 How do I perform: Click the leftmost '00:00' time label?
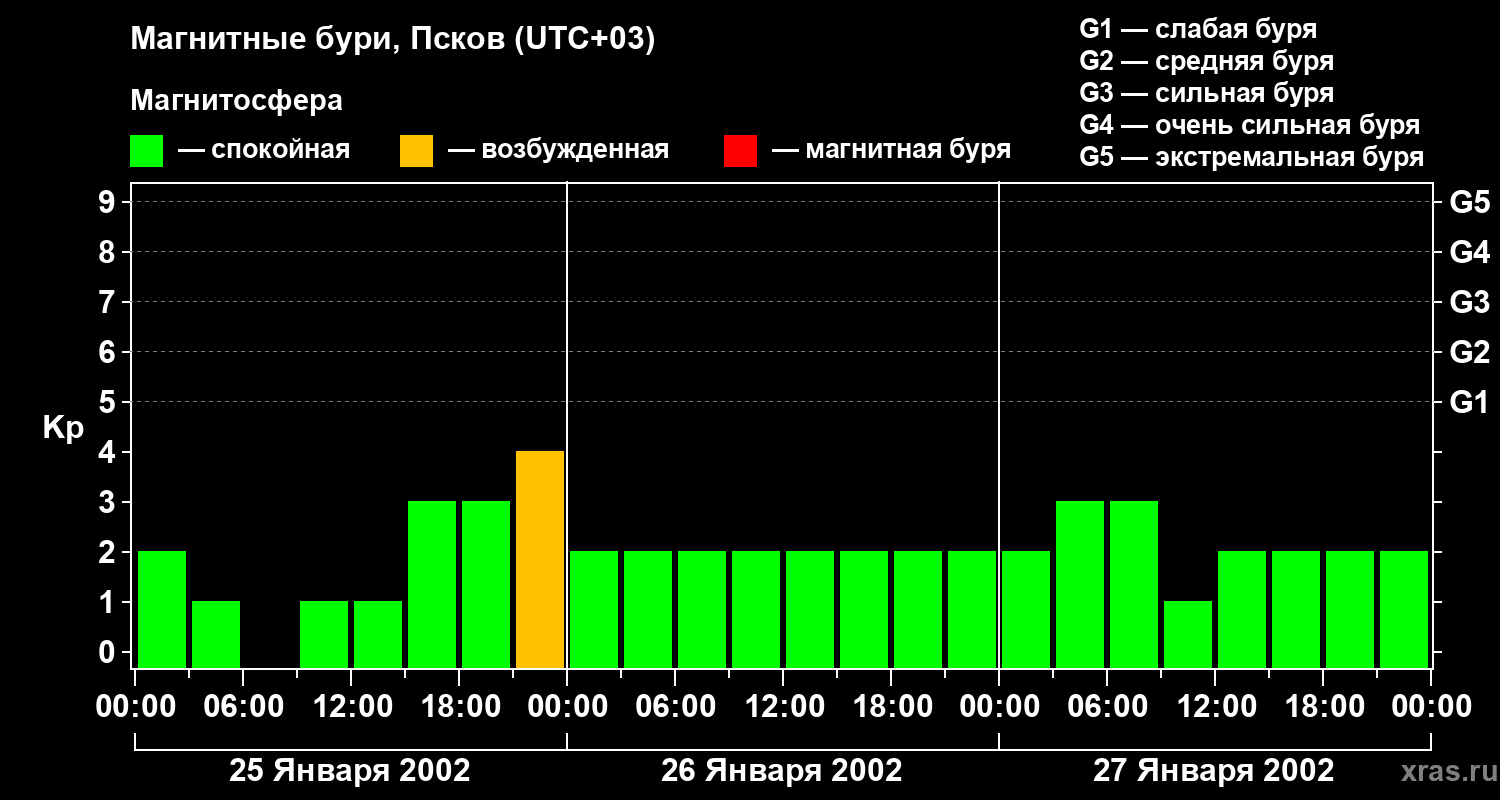(135, 708)
